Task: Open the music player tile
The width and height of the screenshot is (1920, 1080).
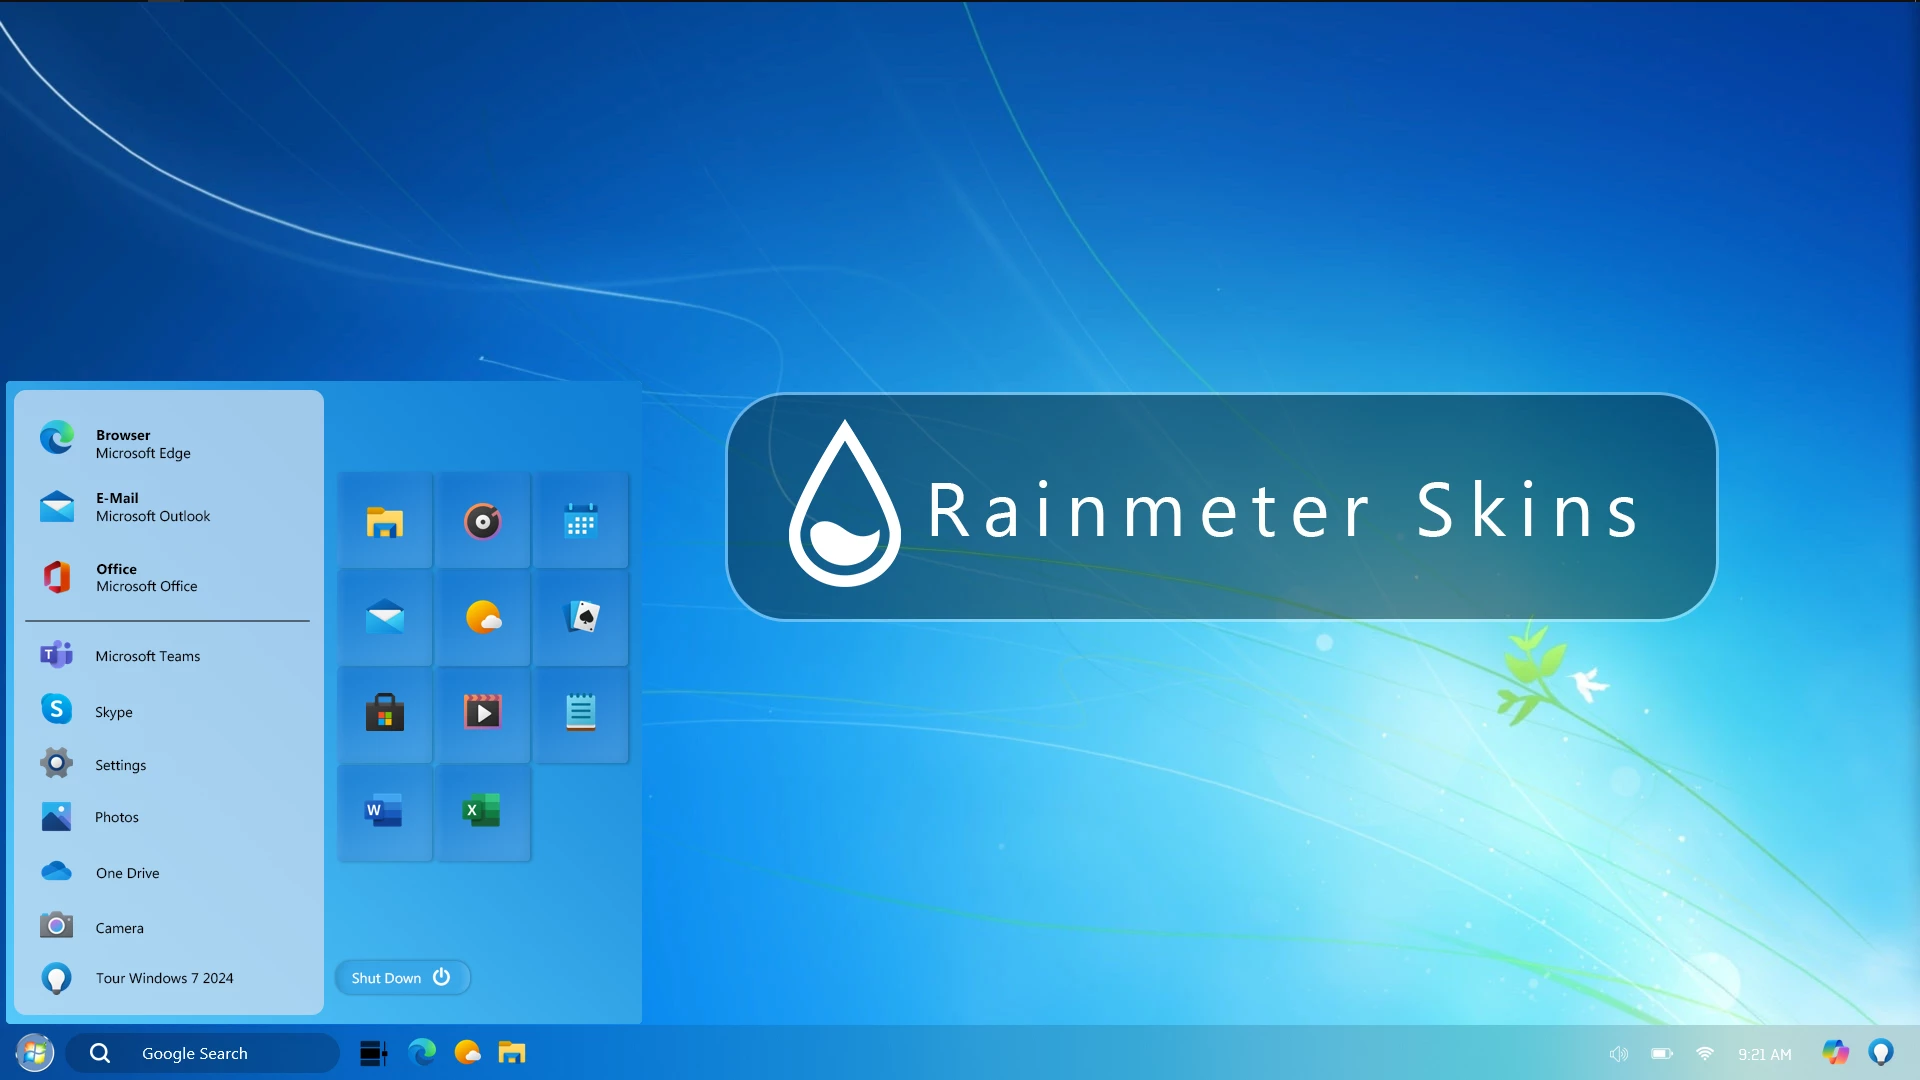Action: pos(482,521)
